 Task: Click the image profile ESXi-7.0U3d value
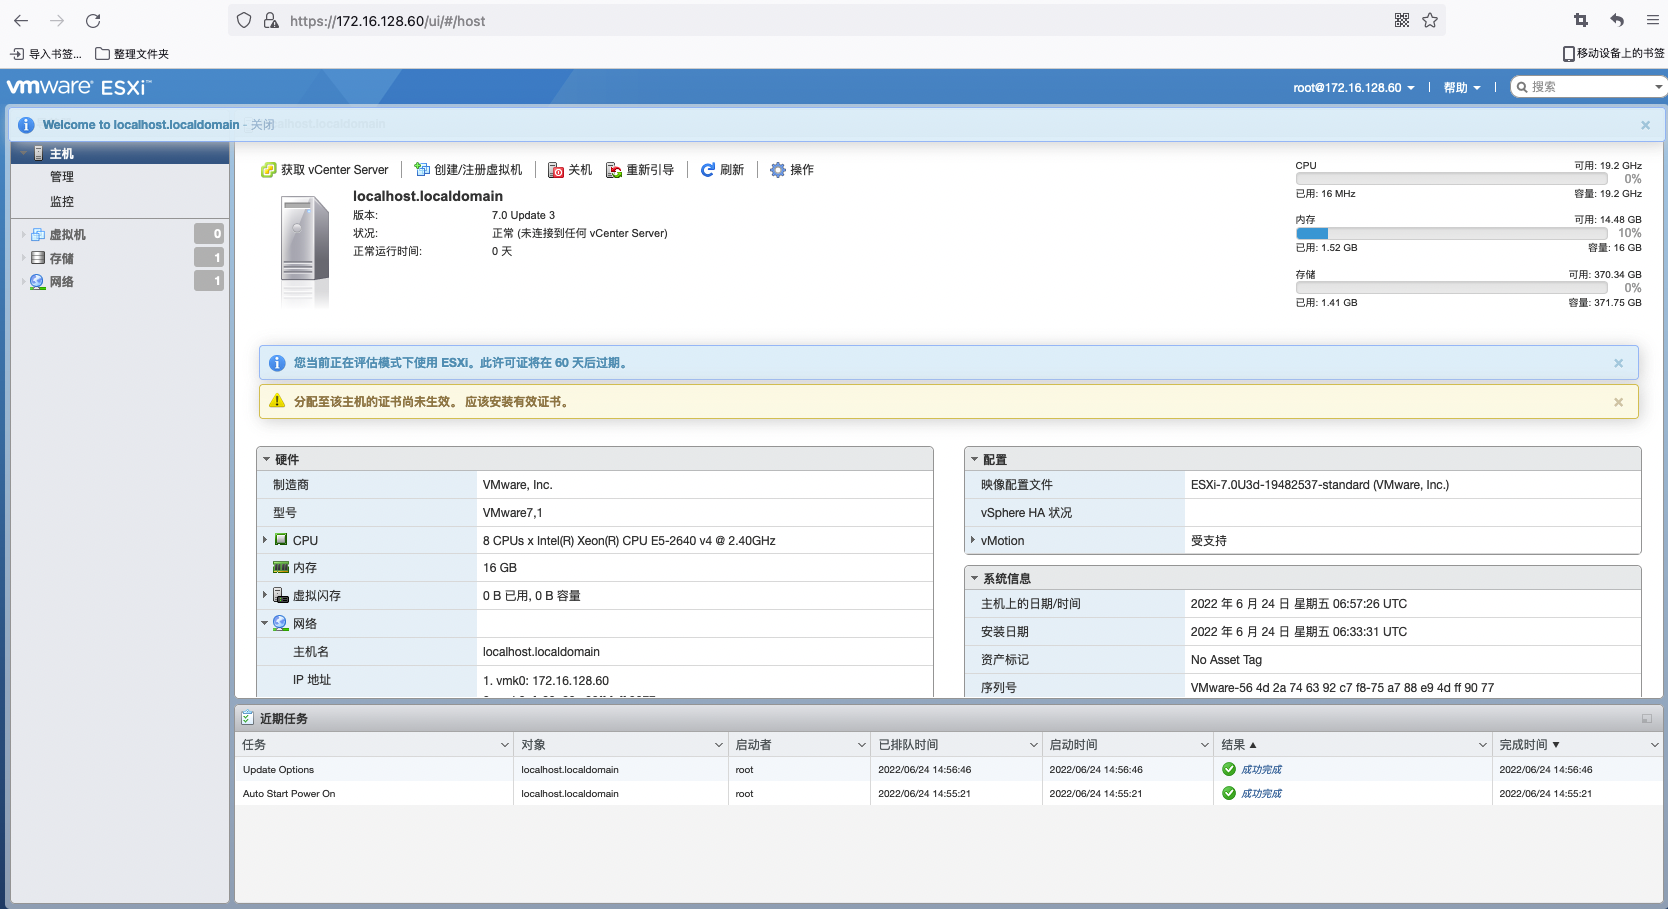pyautogui.click(x=1319, y=485)
